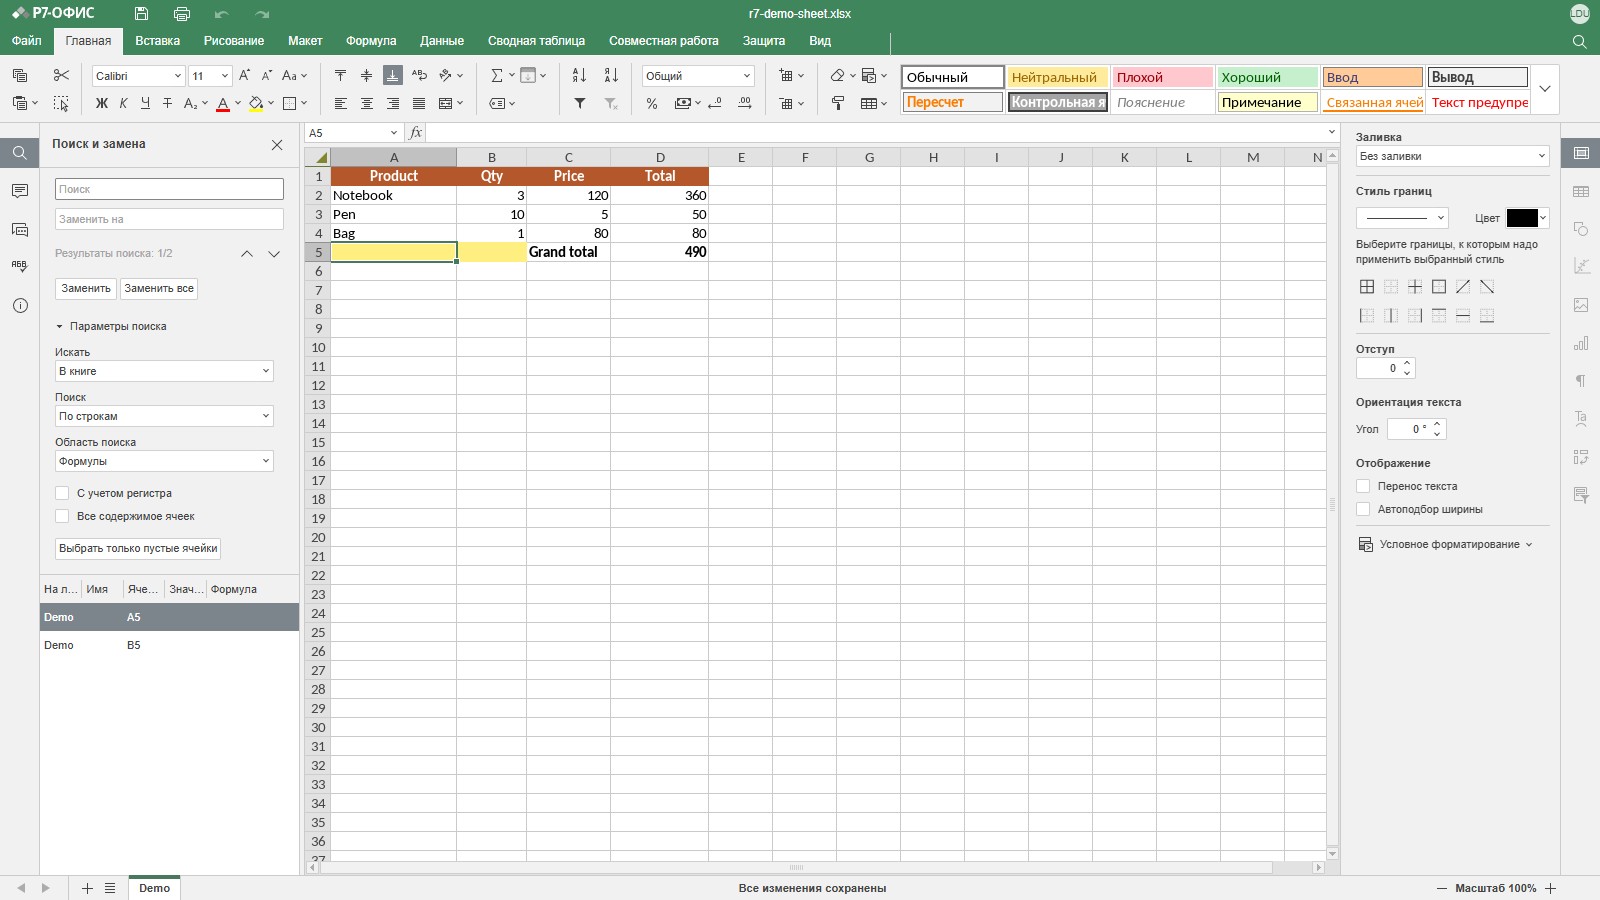Screen dimensions: 1600x900
Task: Check the 'Все содержимое ячеек' option
Action: pos(62,516)
